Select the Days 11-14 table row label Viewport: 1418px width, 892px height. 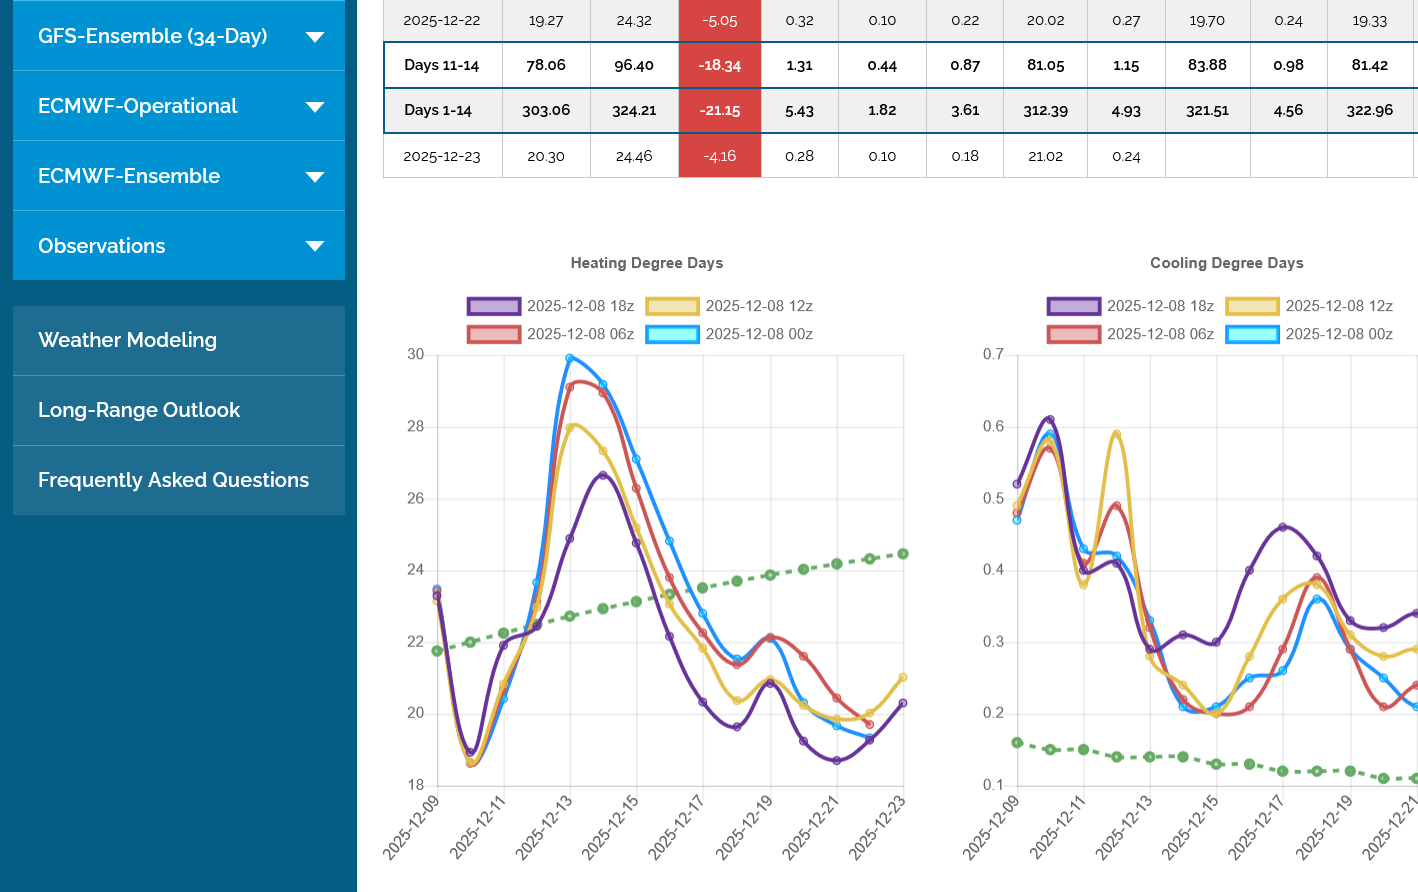441,65
